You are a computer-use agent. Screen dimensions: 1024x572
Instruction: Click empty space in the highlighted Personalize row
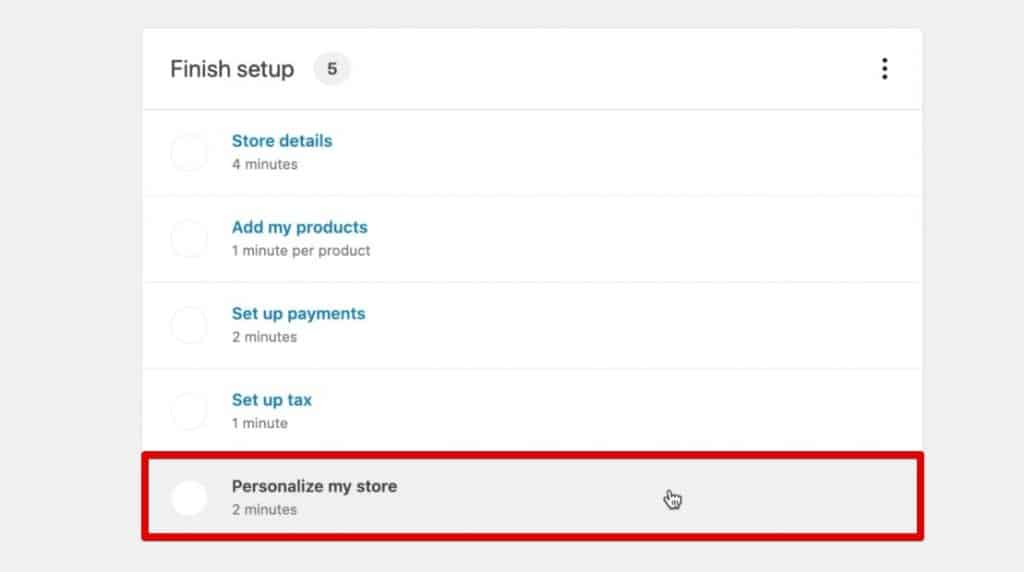click(x=784, y=498)
